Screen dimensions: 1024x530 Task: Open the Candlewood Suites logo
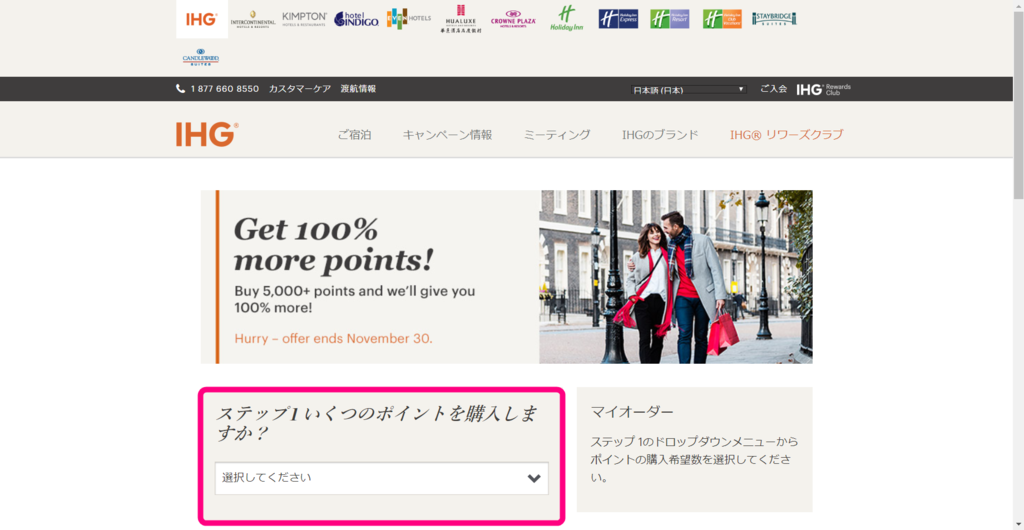200,57
